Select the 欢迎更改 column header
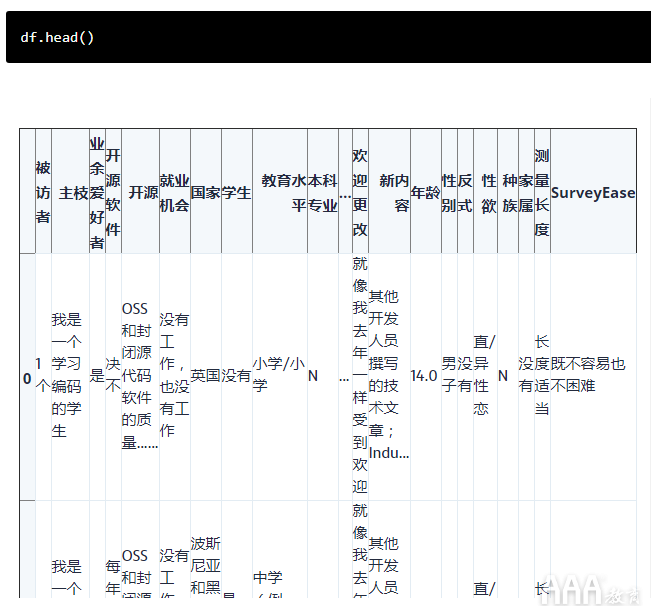Image resolution: width=651 pixels, height=611 pixels. [x=360, y=192]
